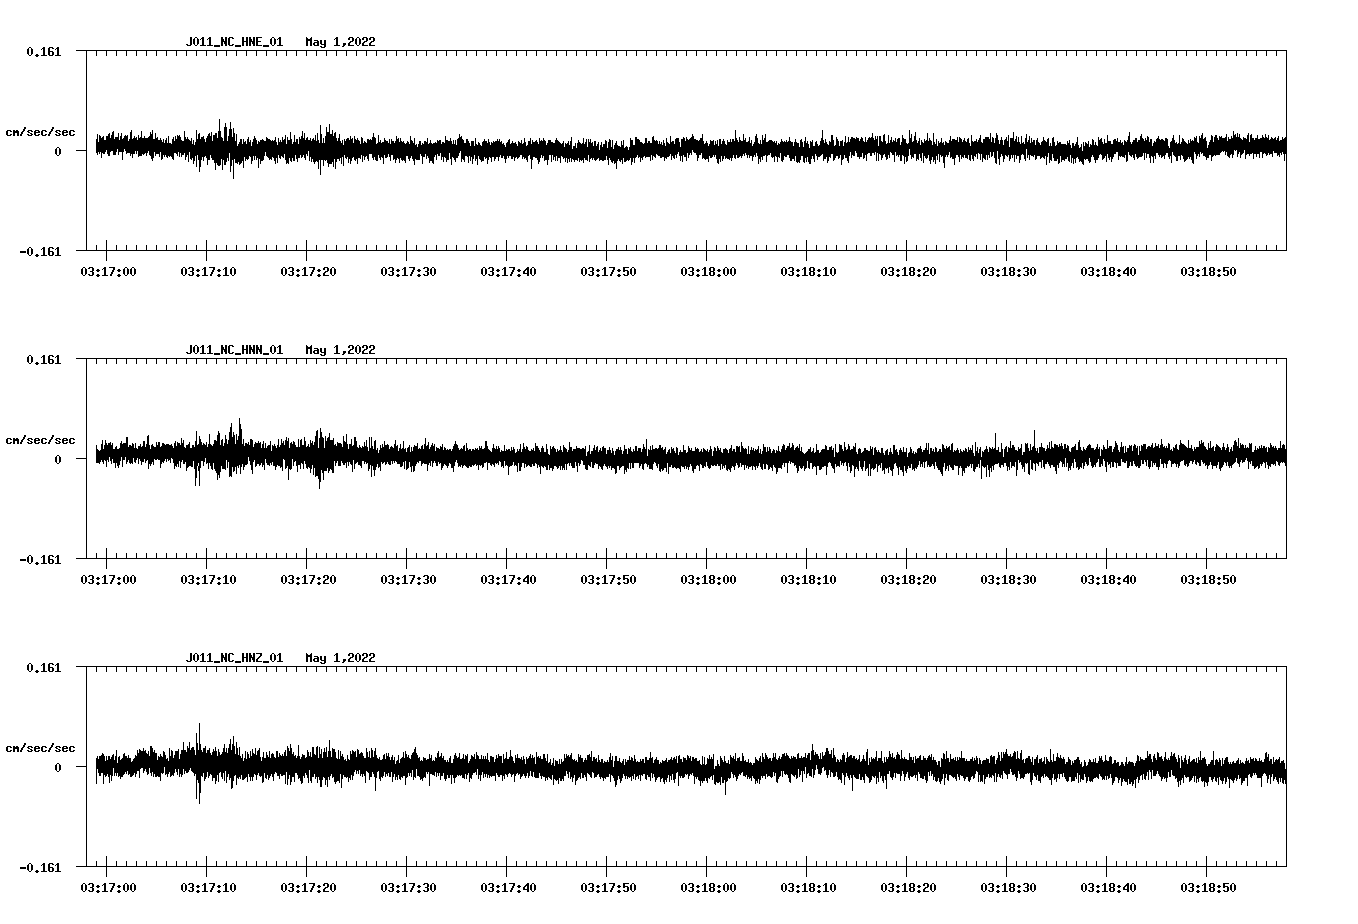Viewport: 1358px width, 924px height.
Task: Click the 0.161 upper limit of HNZ axis
Action: pyautogui.click(x=44, y=668)
